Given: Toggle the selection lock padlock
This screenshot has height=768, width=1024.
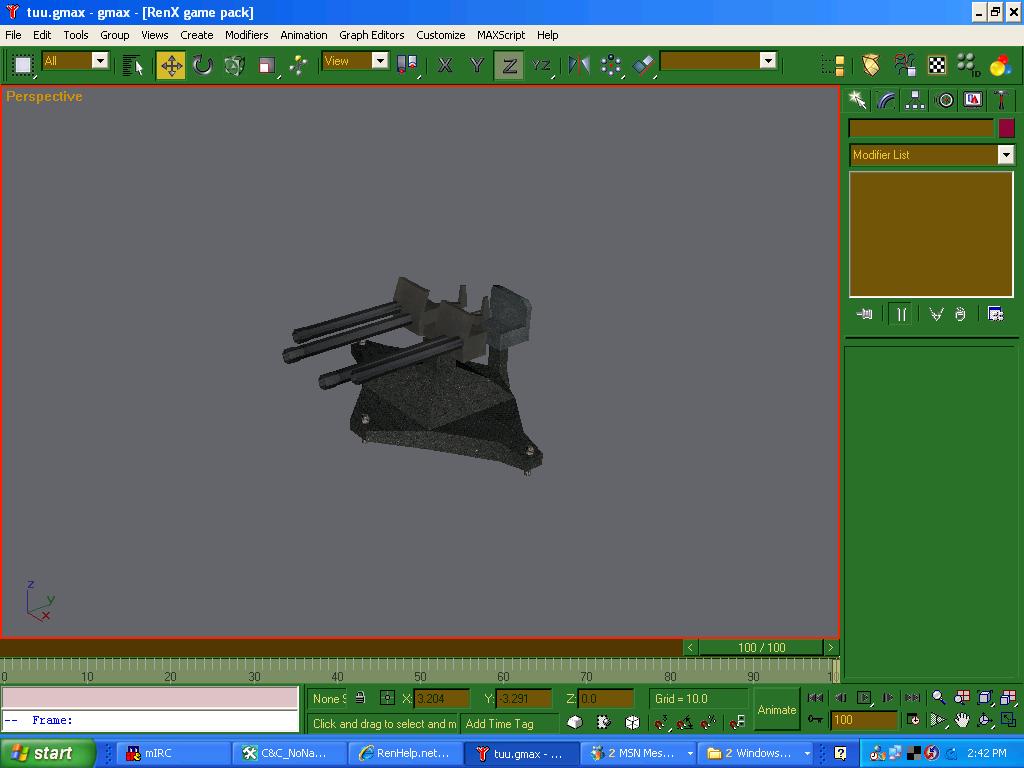Looking at the screenshot, I should tap(360, 698).
